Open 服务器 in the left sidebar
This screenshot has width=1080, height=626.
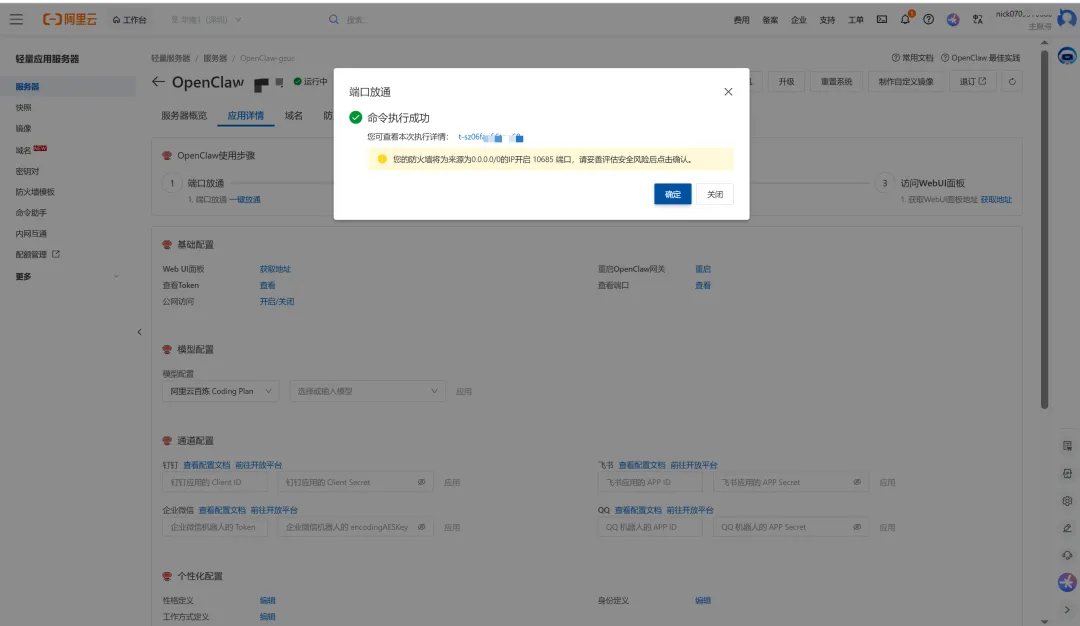point(68,86)
